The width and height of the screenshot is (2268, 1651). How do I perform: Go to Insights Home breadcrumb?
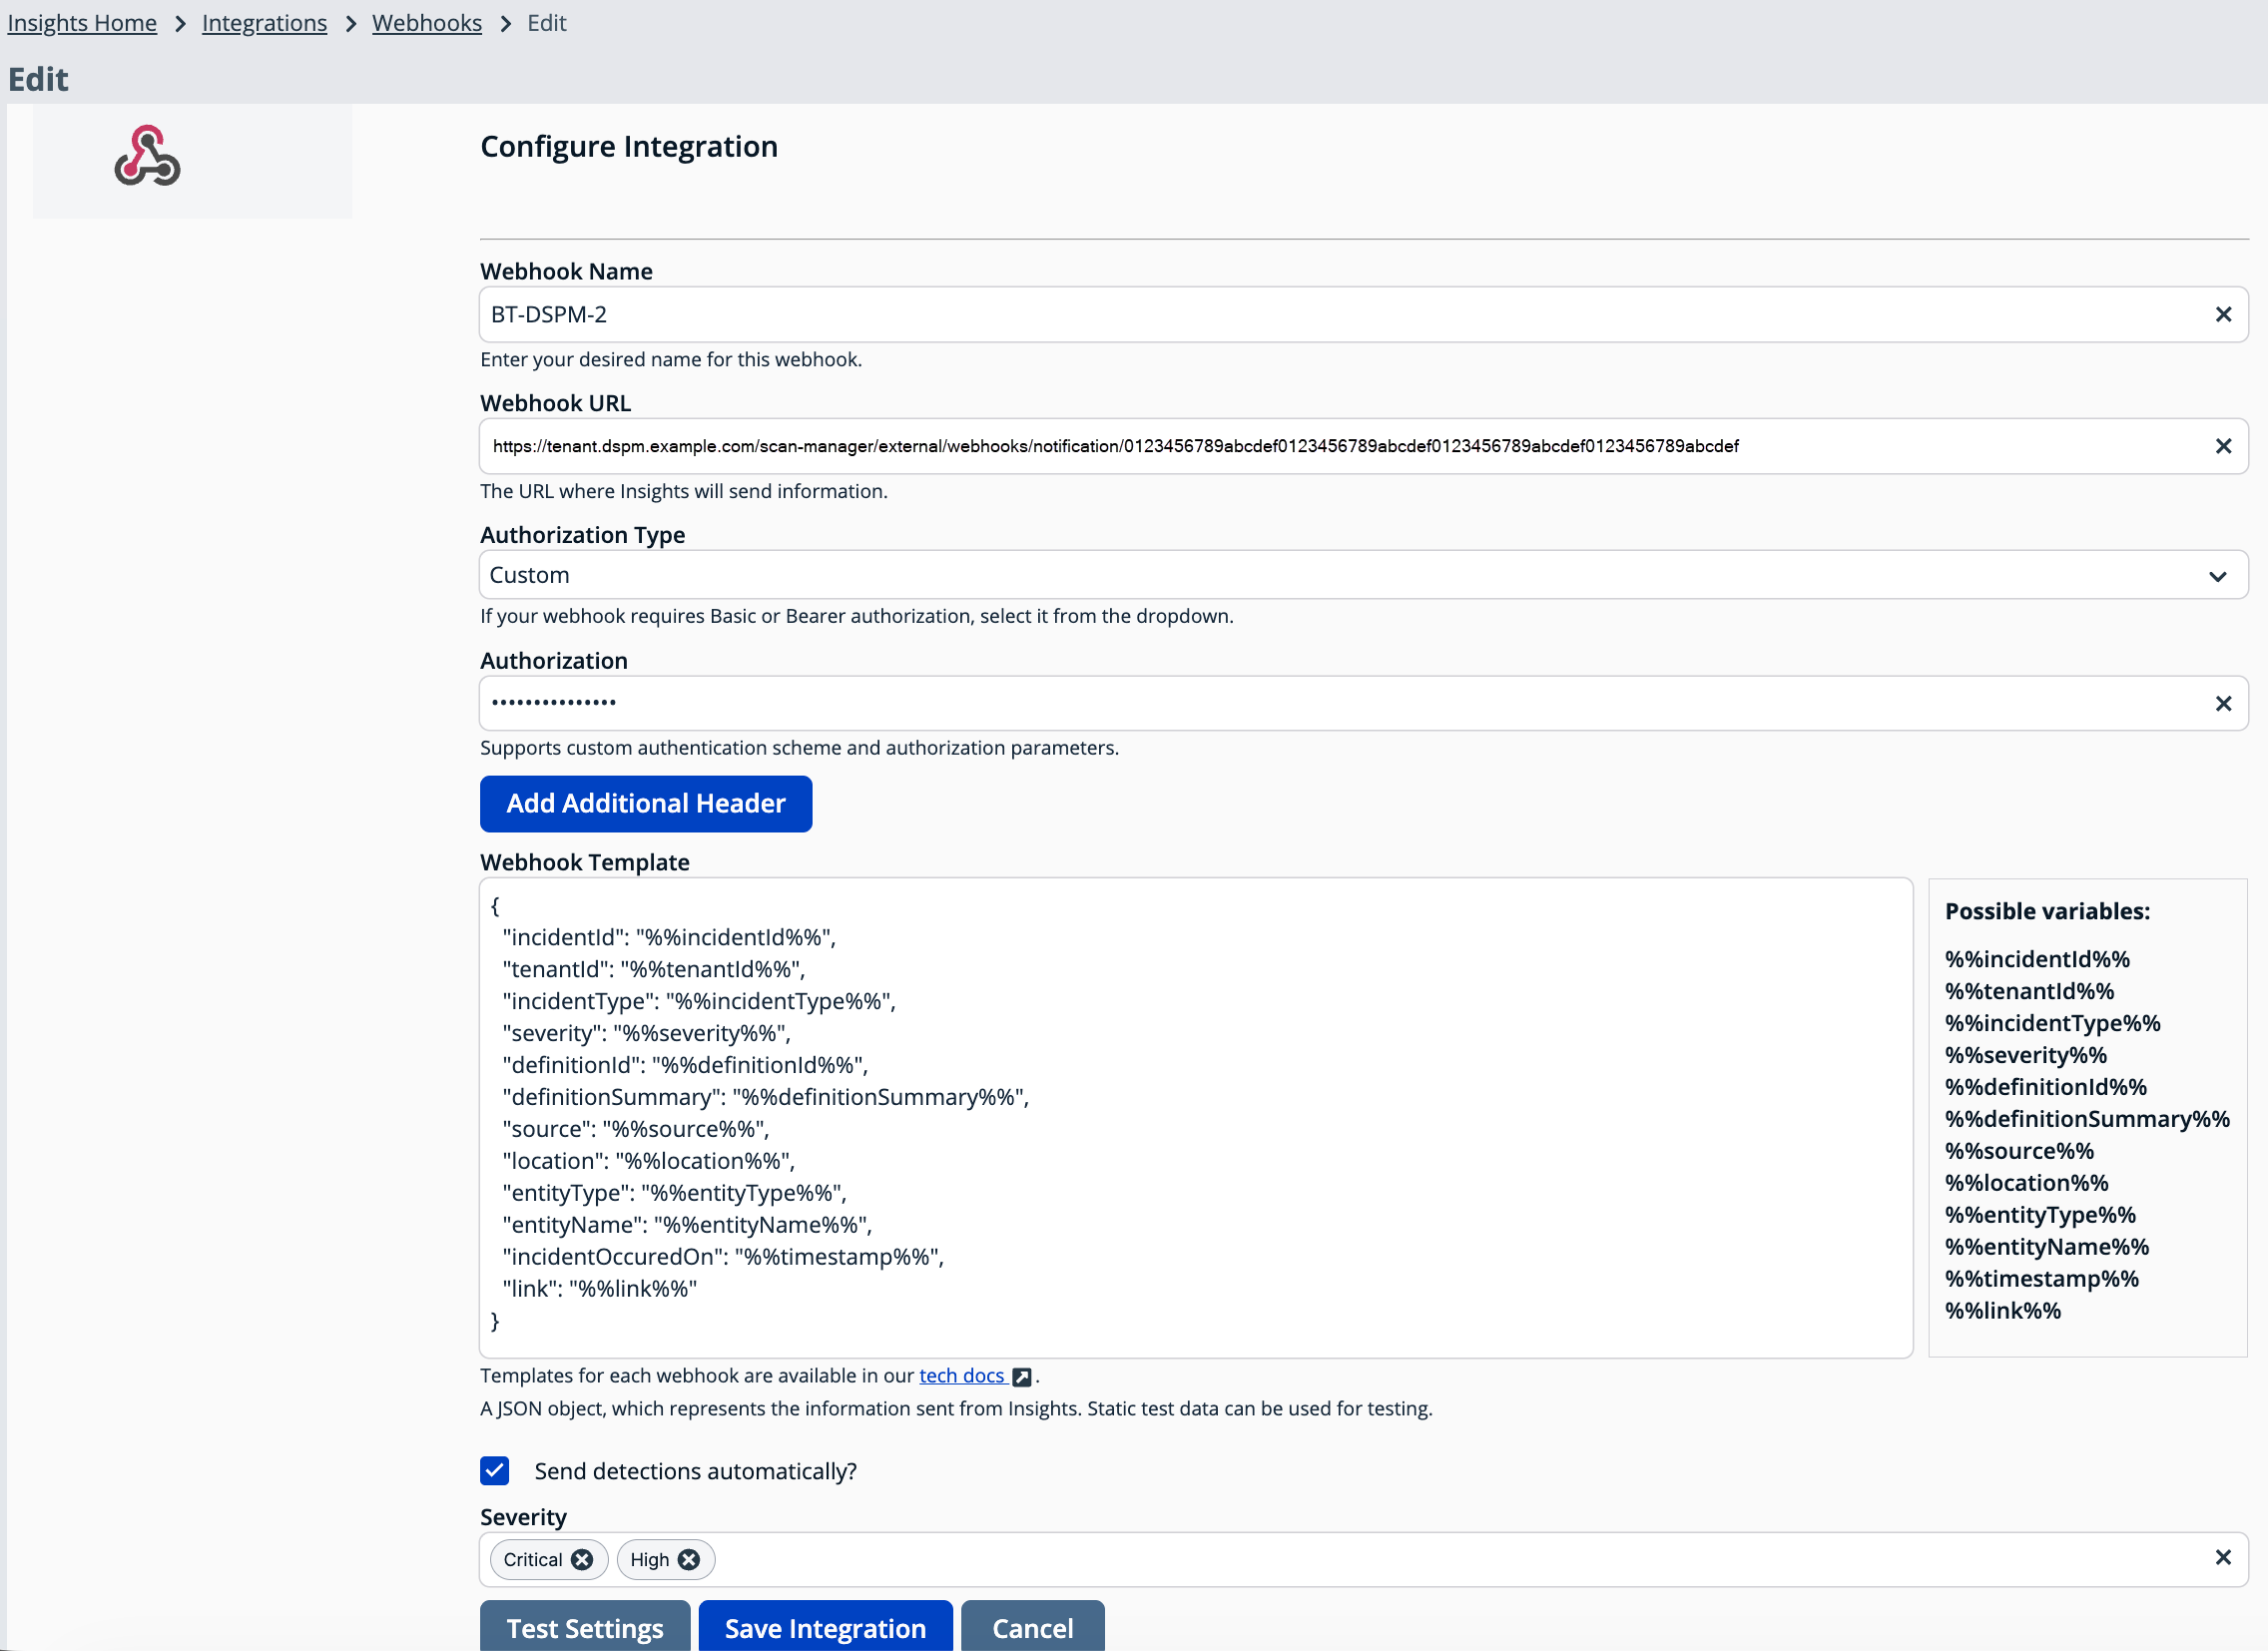point(82,22)
